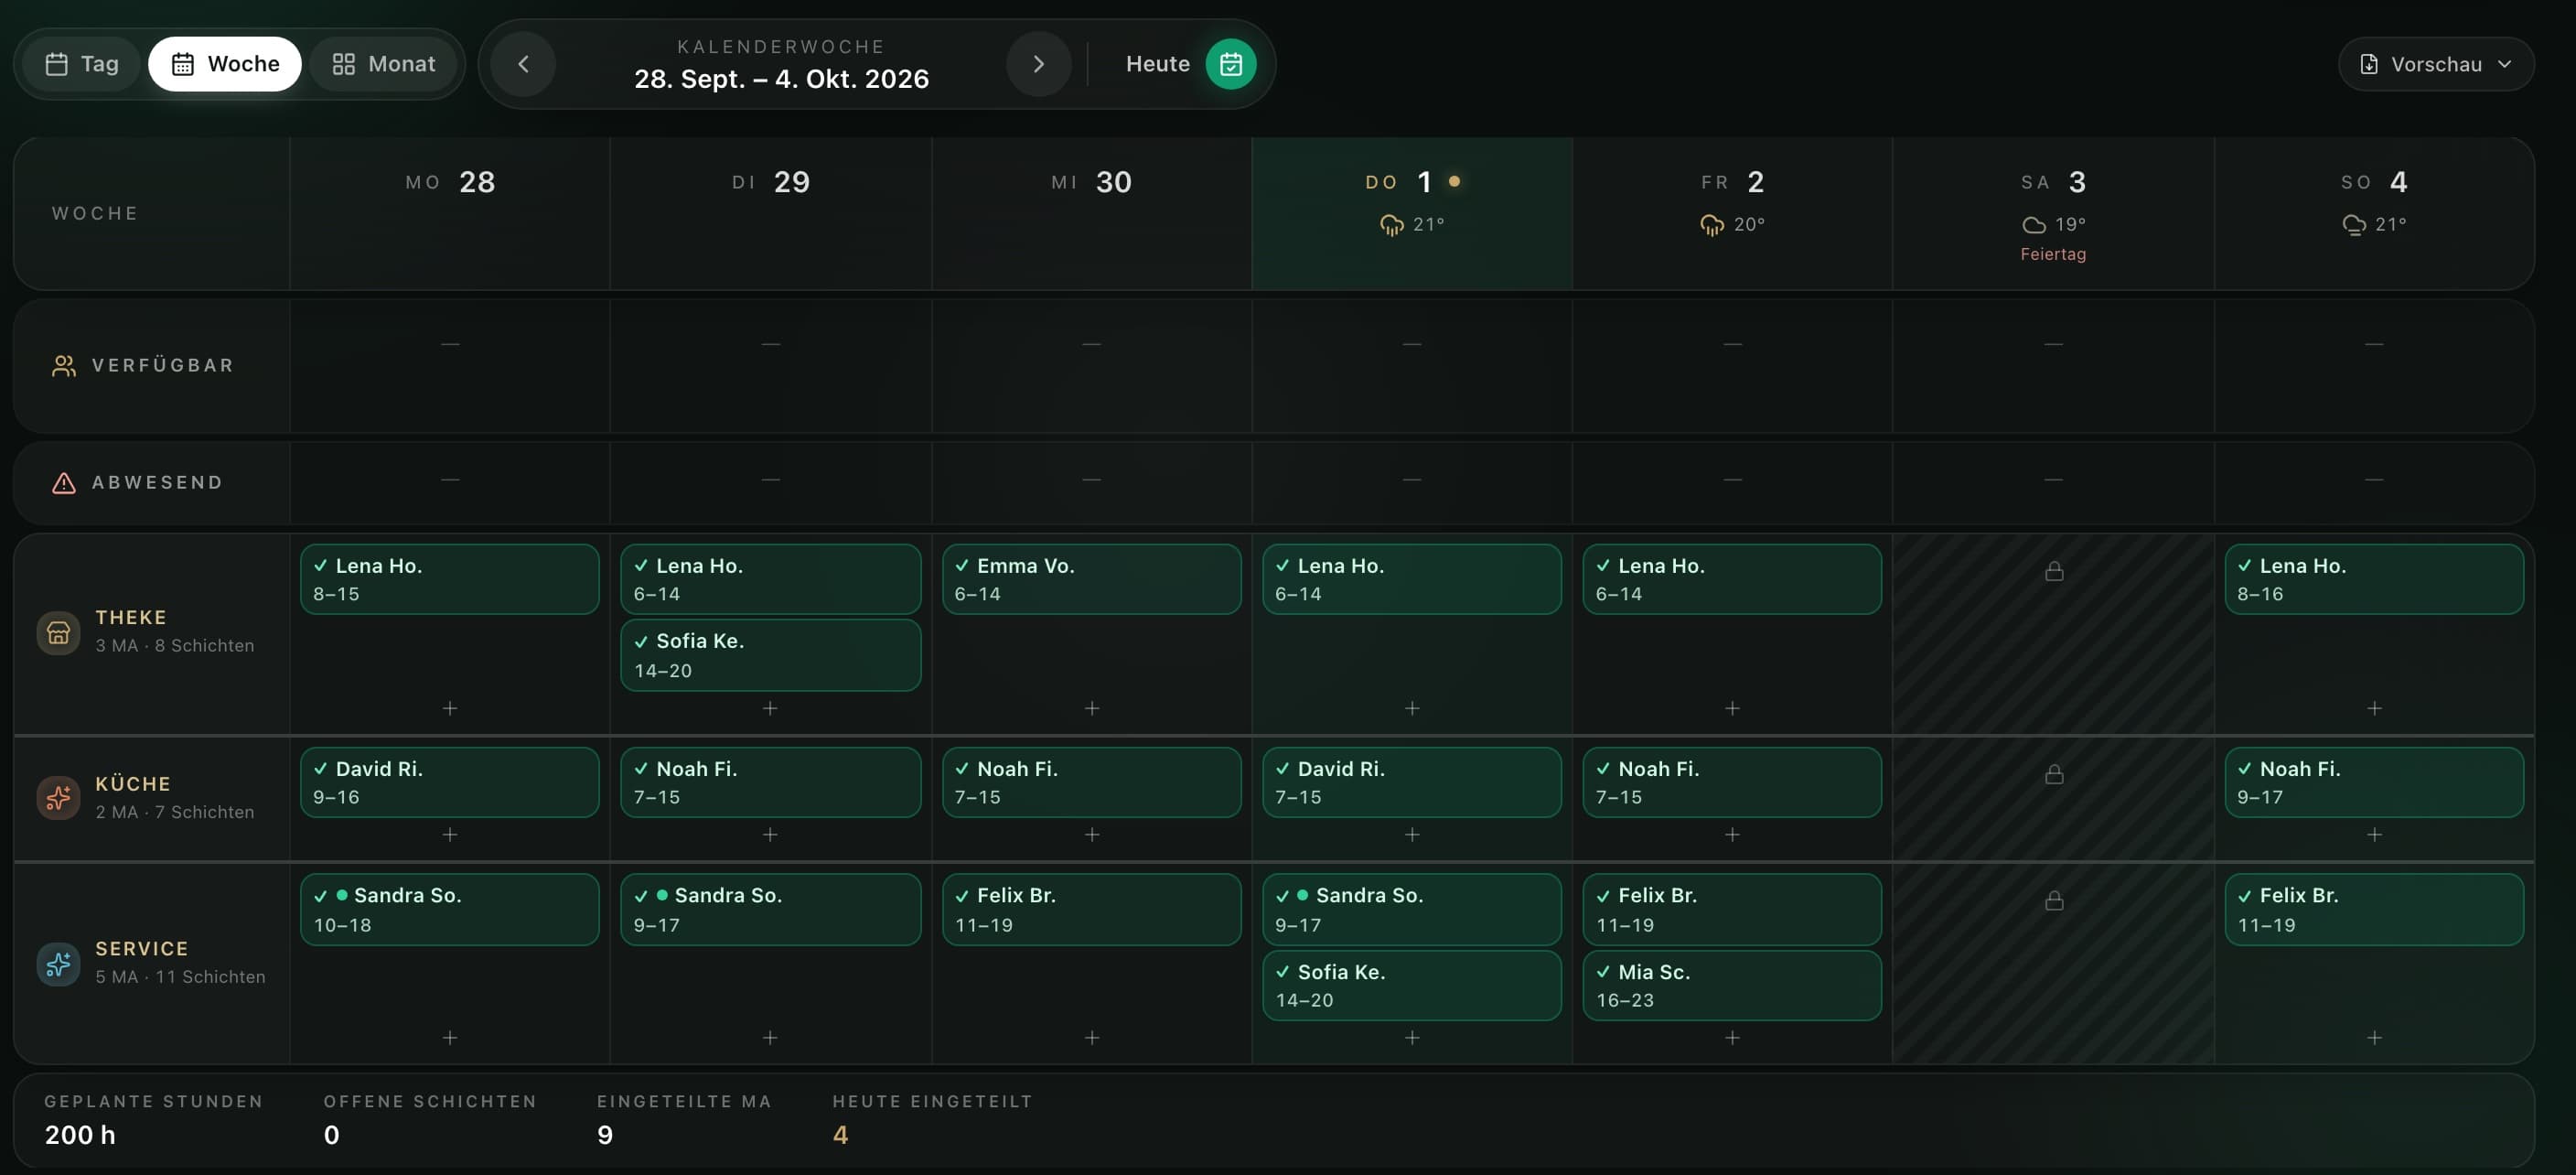The image size is (2576, 1175).
Task: Add Theke shift on Thursday 1 plus
Action: (x=1412, y=708)
